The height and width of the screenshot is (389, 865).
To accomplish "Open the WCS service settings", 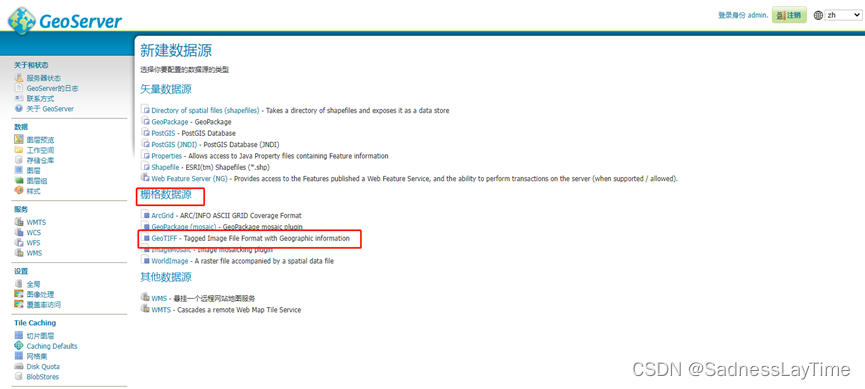I will click(x=34, y=233).
